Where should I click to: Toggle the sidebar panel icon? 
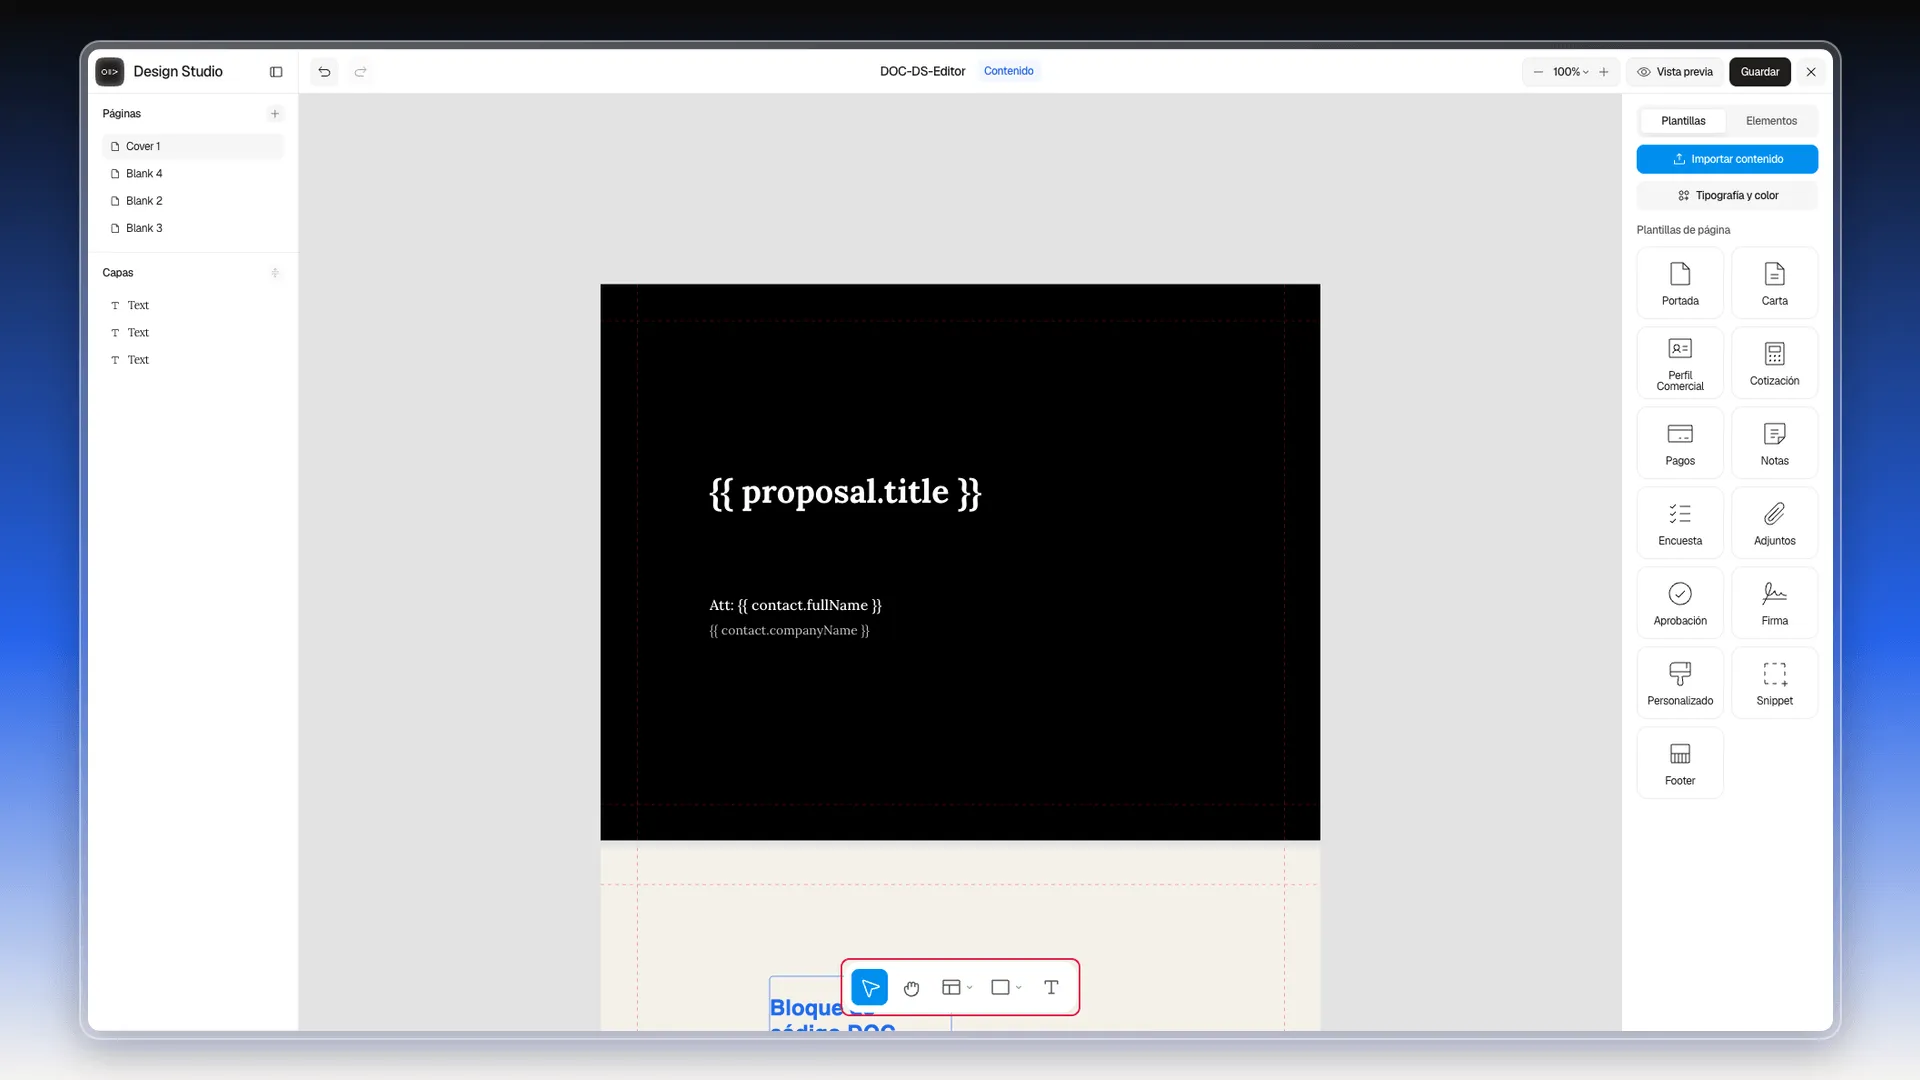pos(276,72)
